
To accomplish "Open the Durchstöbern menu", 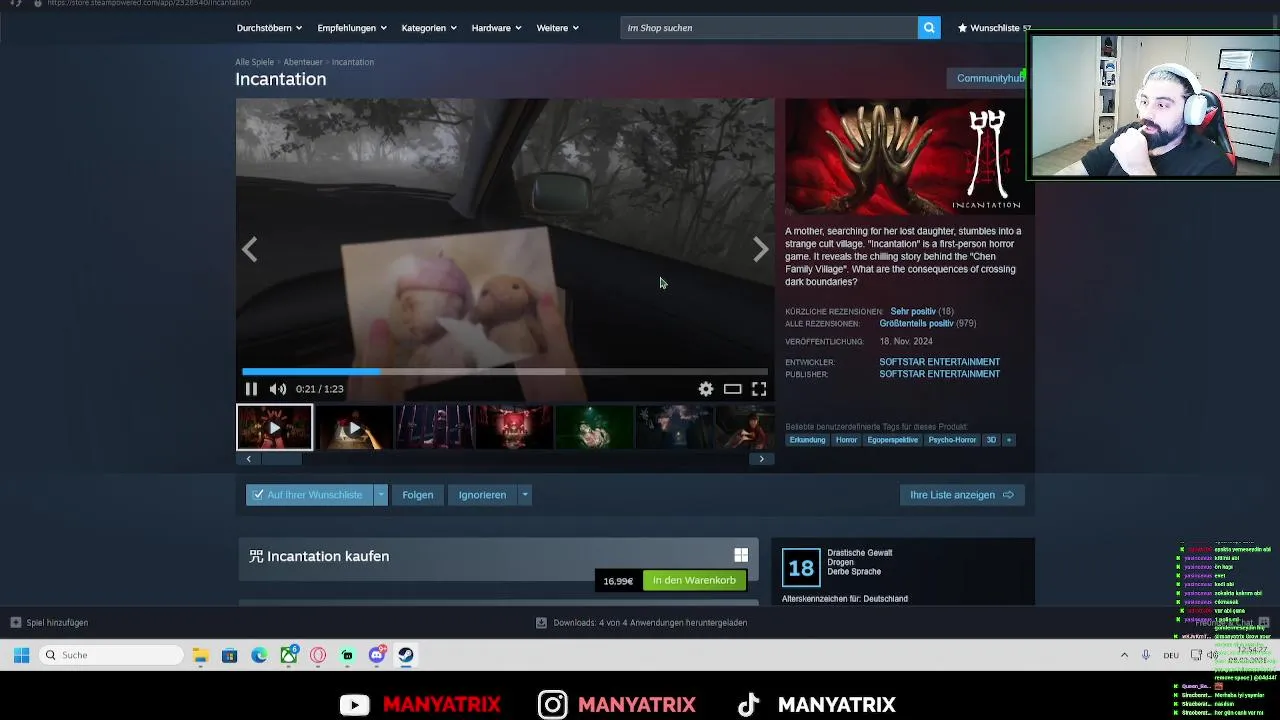I will coord(269,28).
